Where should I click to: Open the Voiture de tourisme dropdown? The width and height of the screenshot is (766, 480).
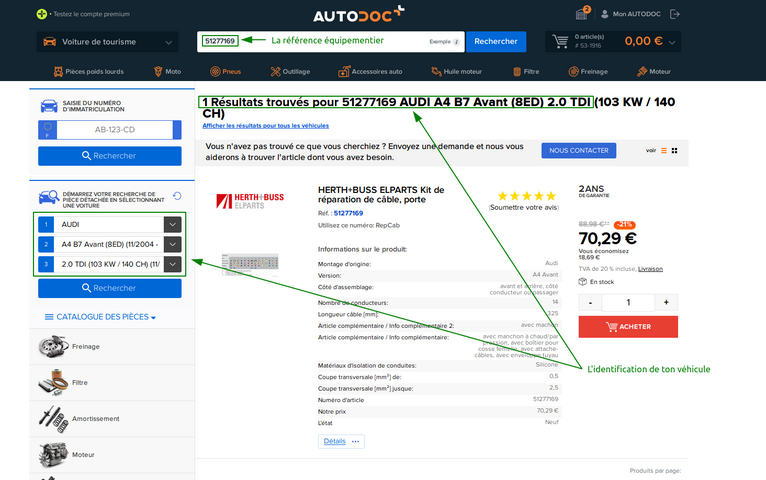click(107, 42)
